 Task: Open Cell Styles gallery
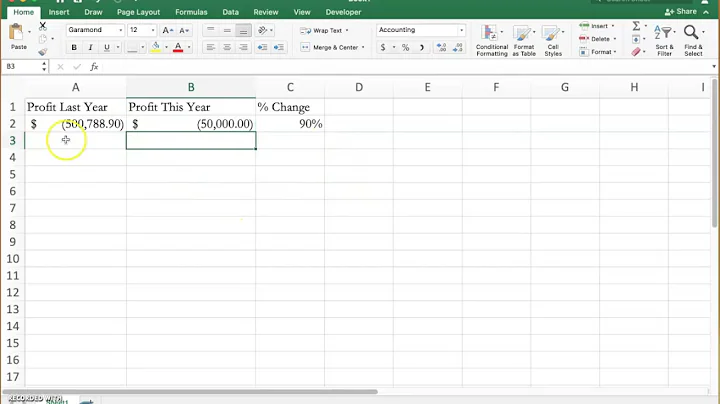(553, 40)
